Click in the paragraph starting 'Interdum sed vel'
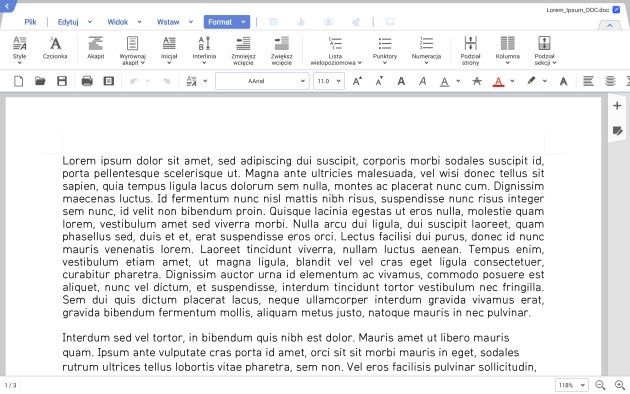 tap(299, 352)
